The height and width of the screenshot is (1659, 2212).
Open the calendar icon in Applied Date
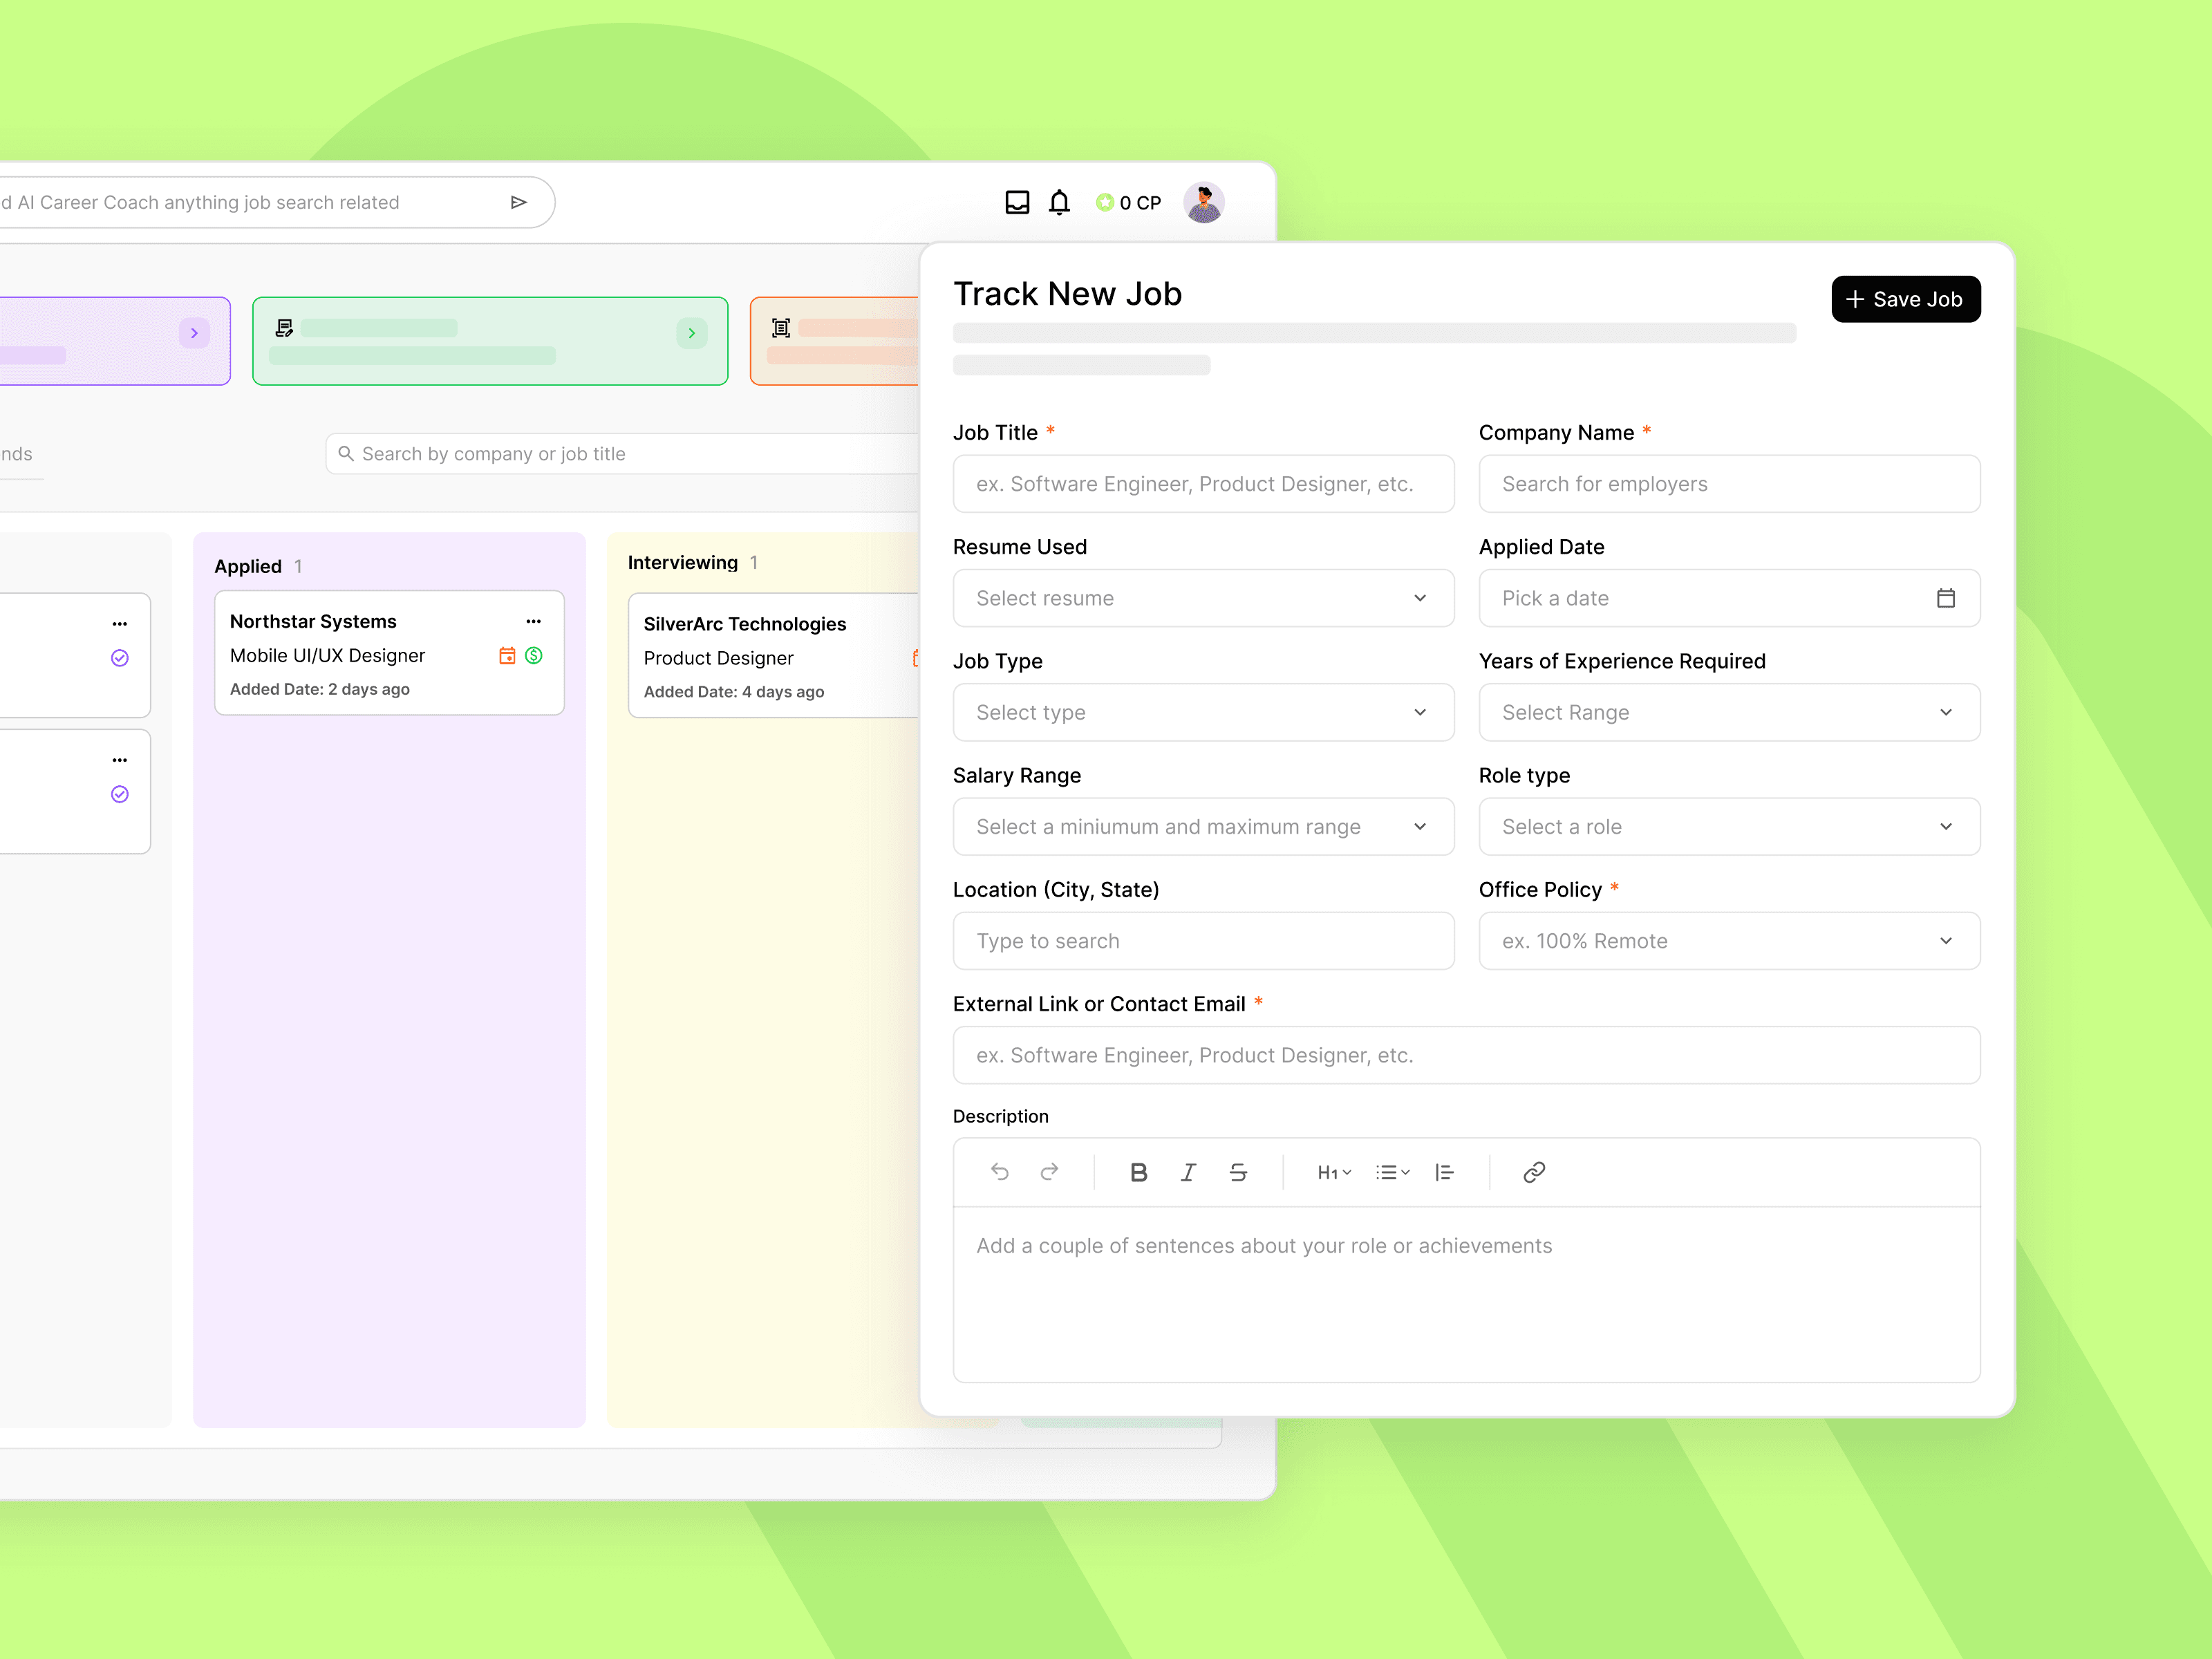coord(1945,598)
